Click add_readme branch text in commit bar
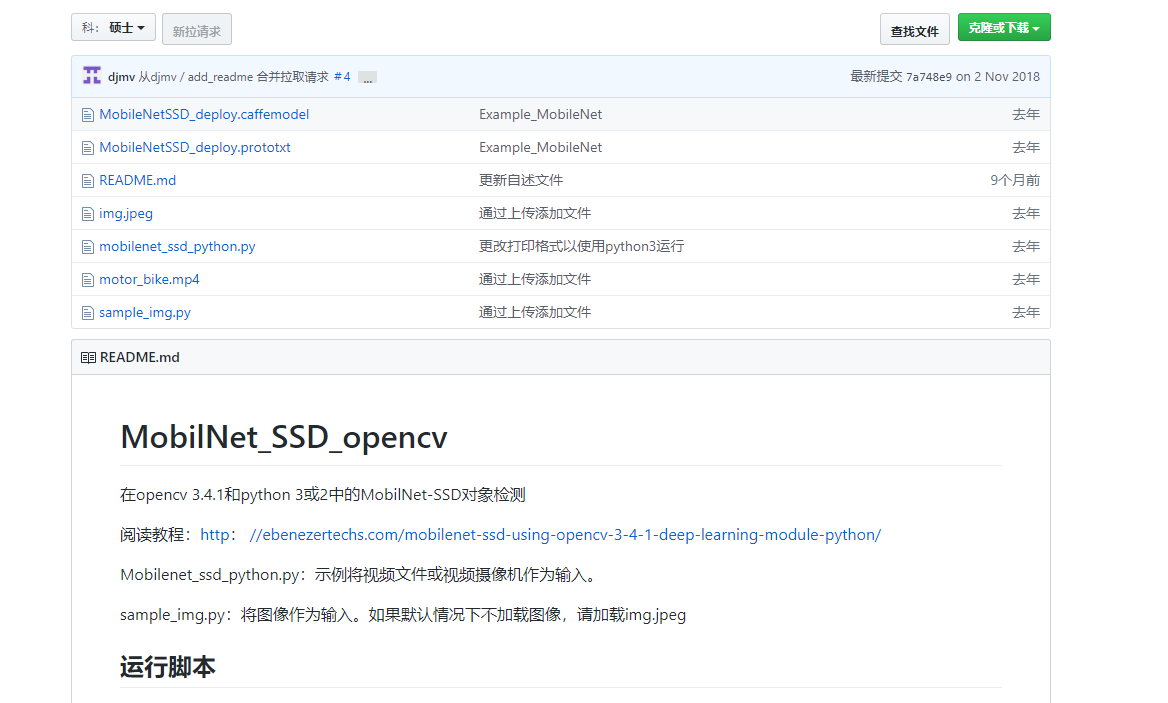This screenshot has height=703, width=1168. coord(220,77)
